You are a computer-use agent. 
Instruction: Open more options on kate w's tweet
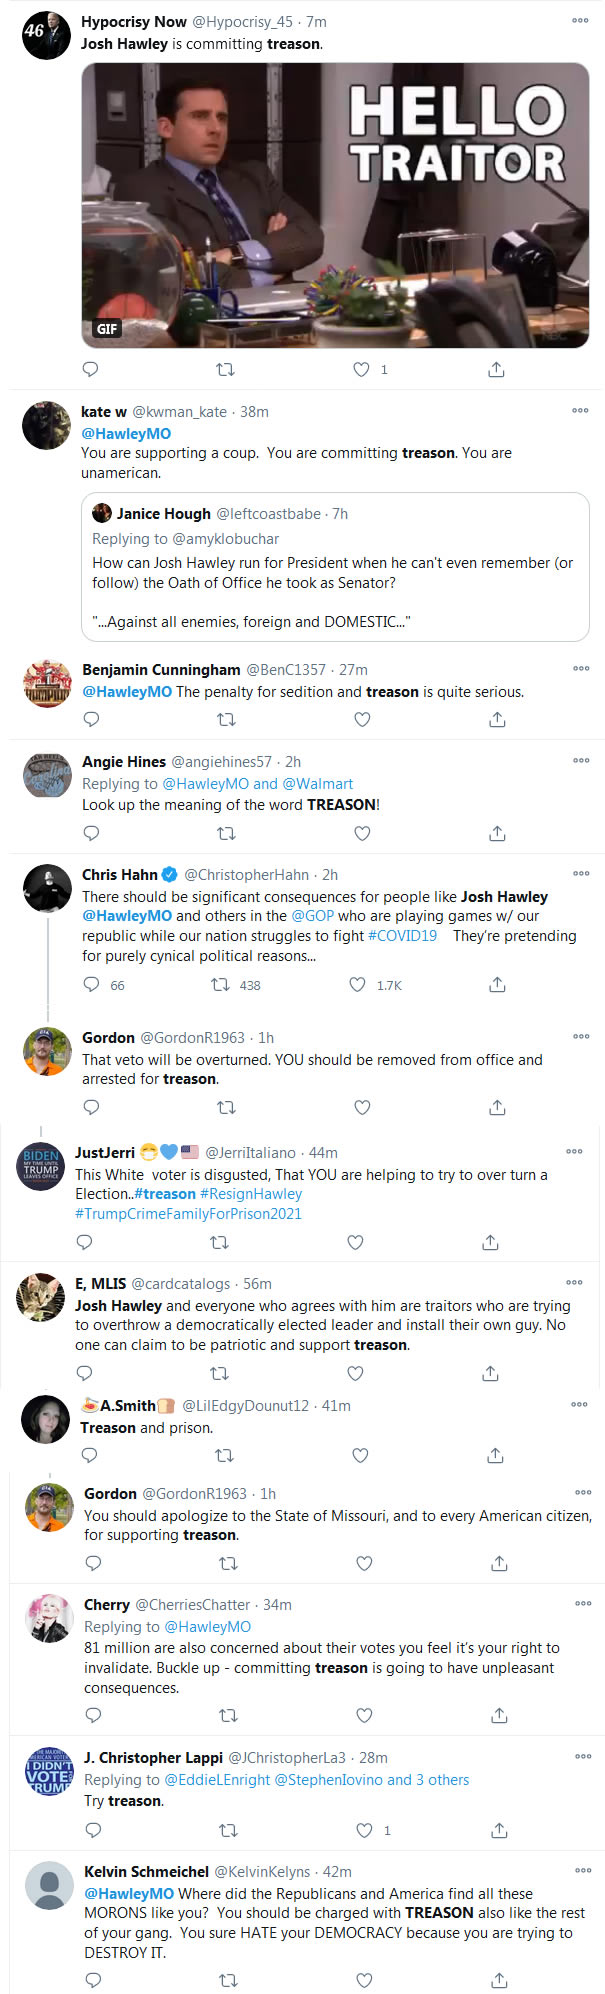580,411
